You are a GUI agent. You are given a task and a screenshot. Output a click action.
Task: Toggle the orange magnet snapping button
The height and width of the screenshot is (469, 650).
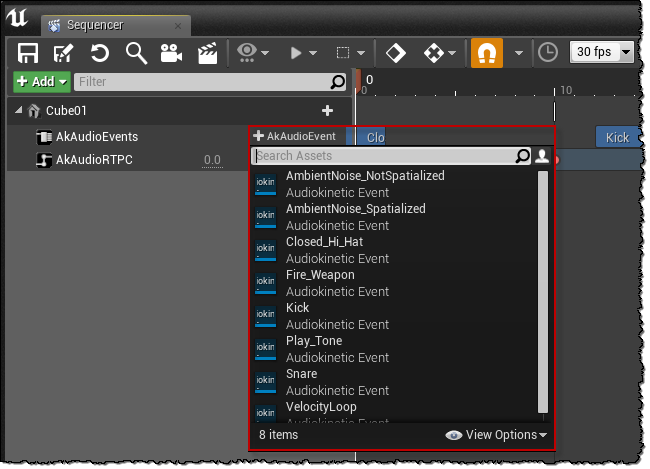tap(487, 53)
